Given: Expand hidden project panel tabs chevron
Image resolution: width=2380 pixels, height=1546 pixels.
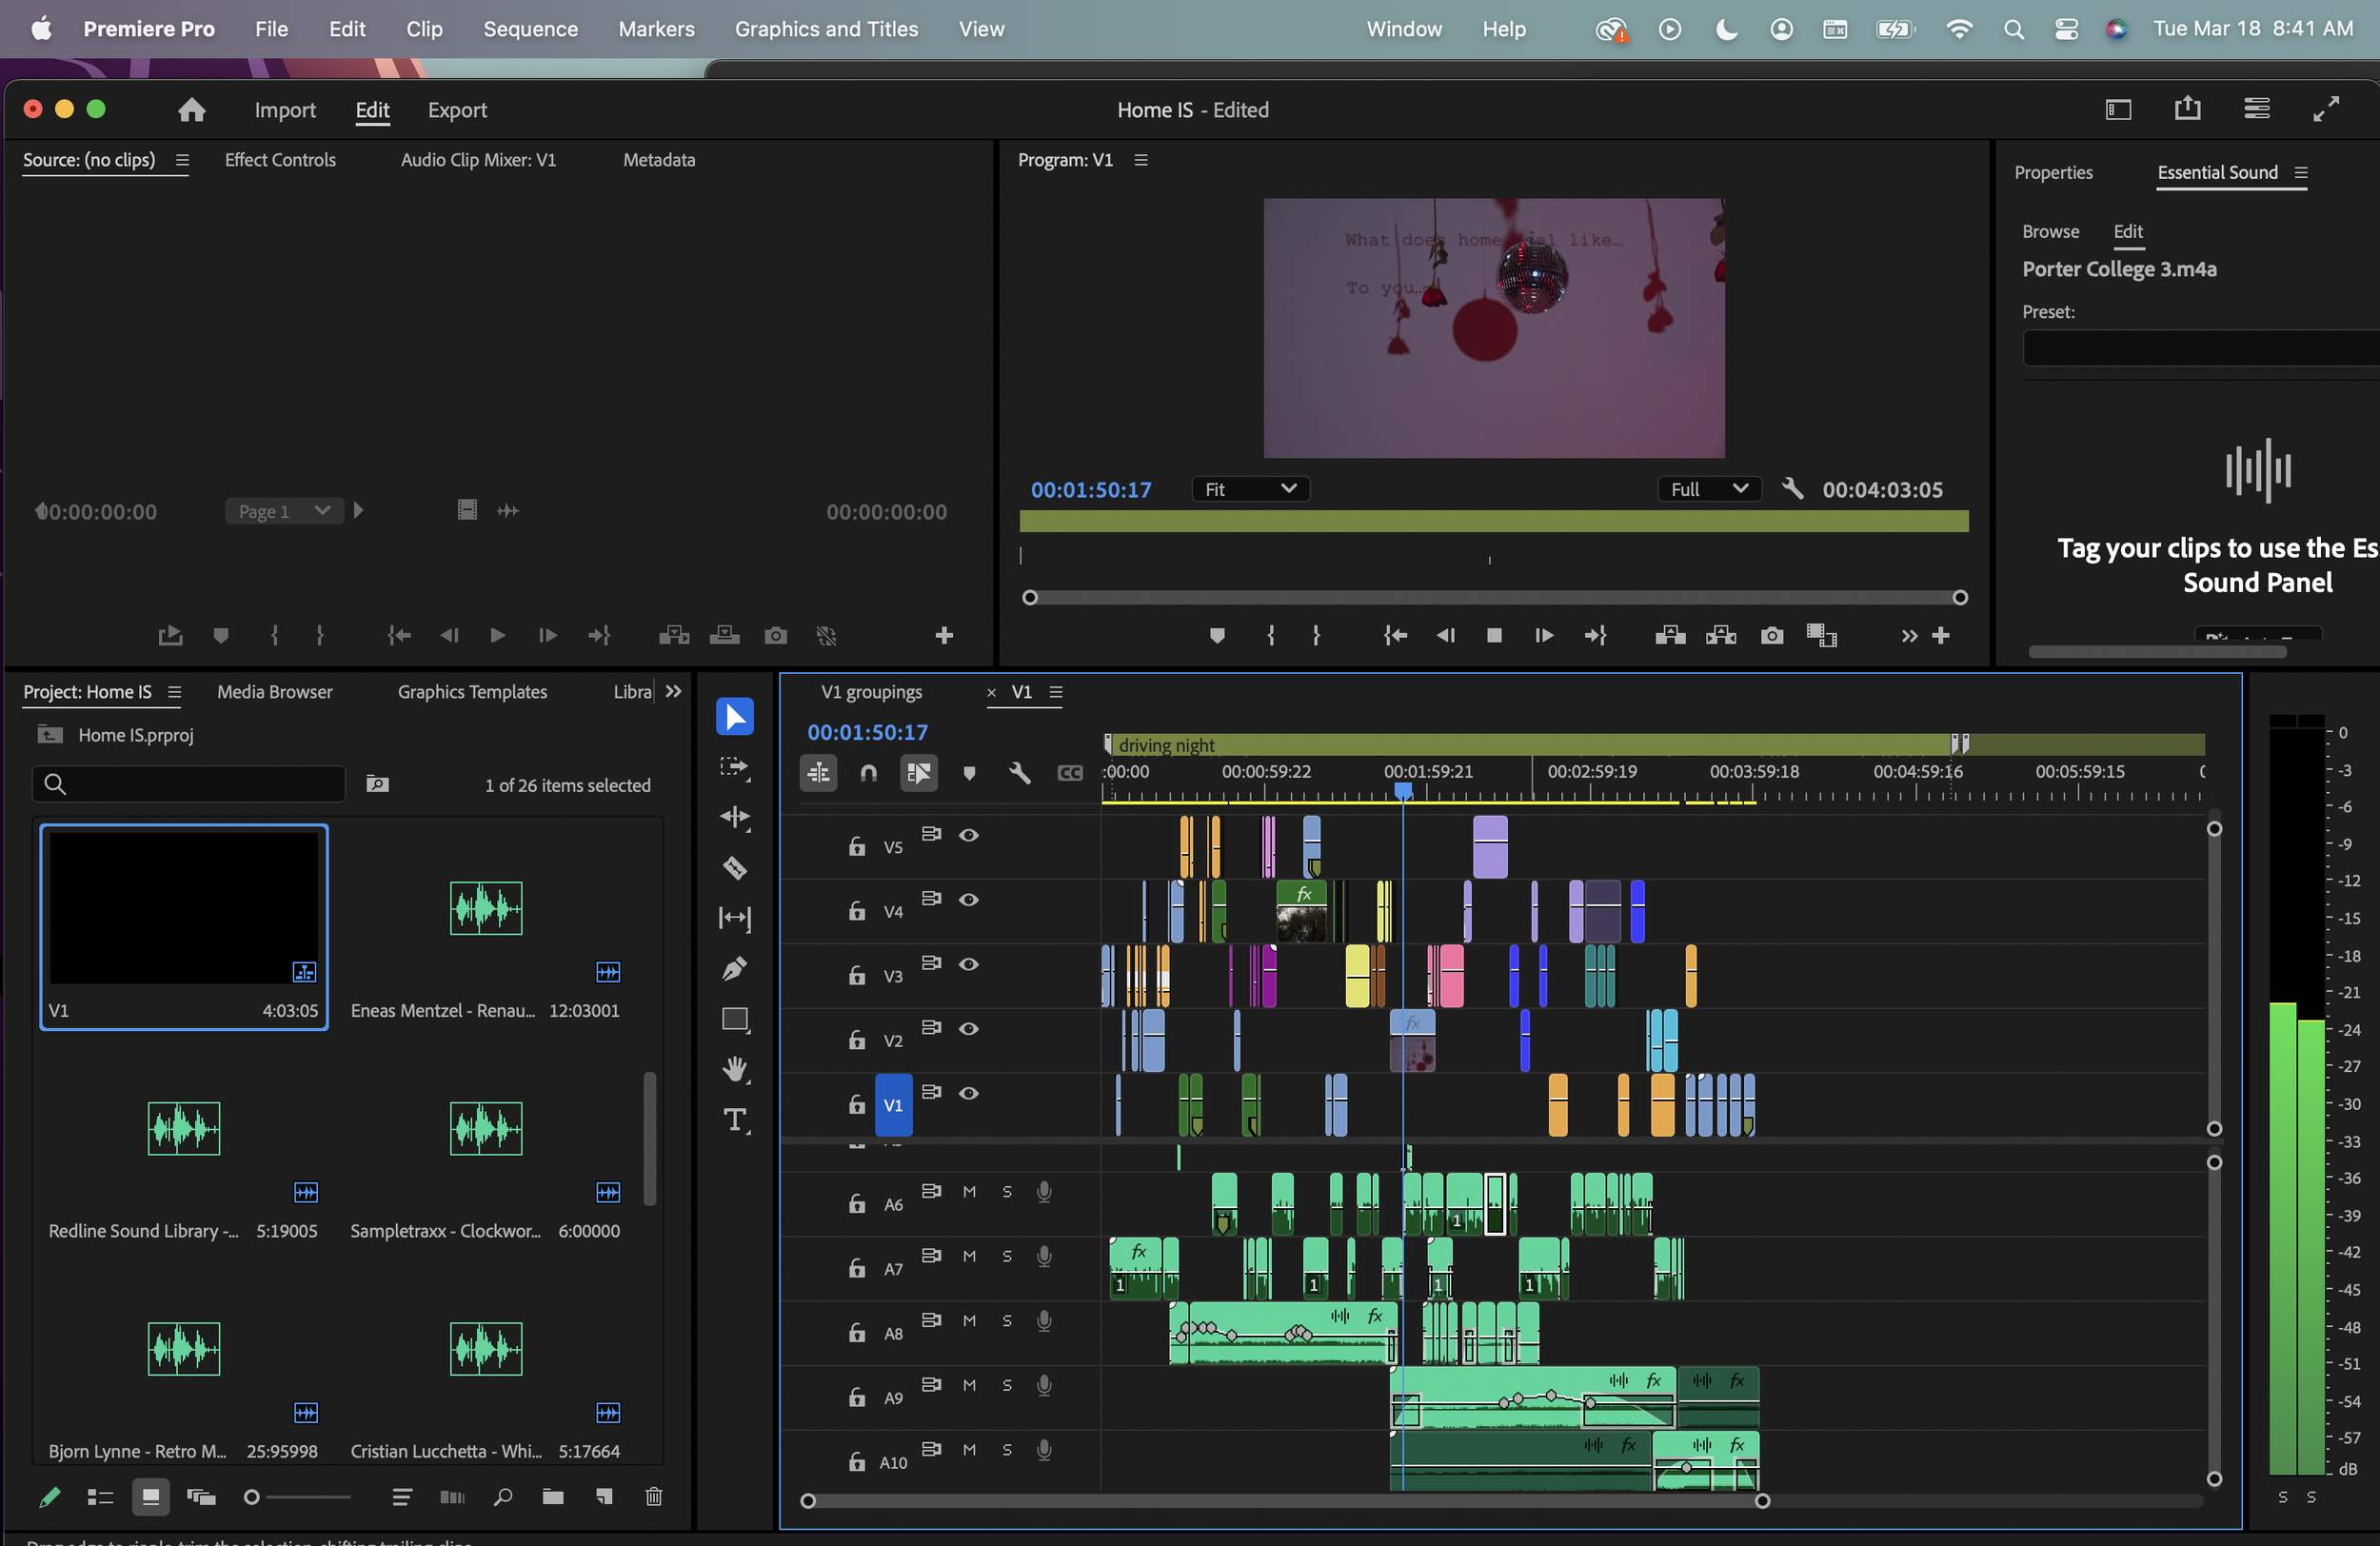Looking at the screenshot, I should pyautogui.click(x=674, y=691).
